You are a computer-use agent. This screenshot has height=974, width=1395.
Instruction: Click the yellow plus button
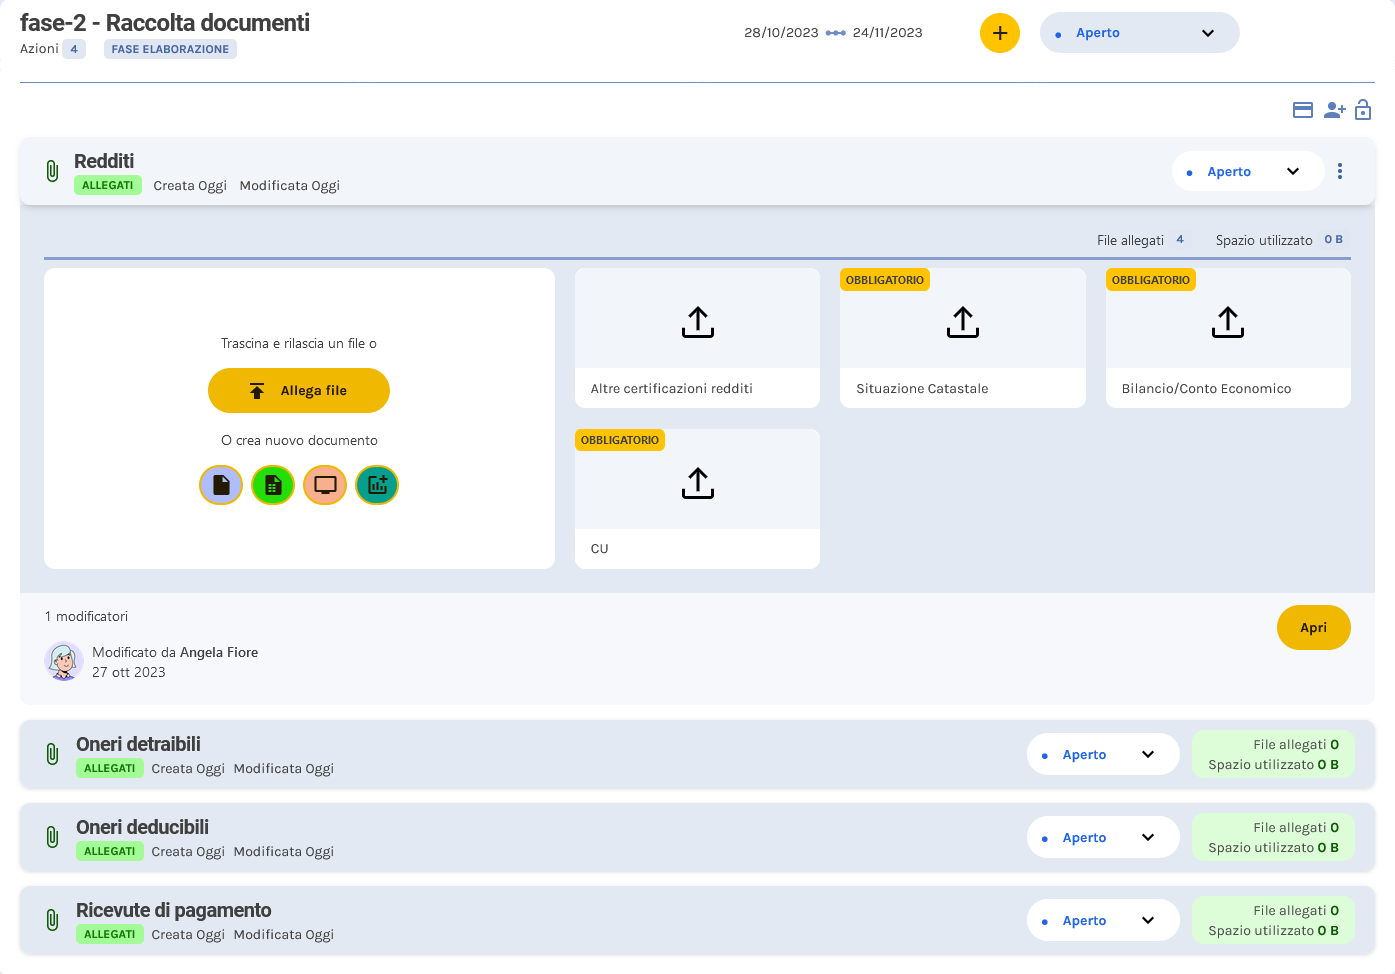(999, 33)
